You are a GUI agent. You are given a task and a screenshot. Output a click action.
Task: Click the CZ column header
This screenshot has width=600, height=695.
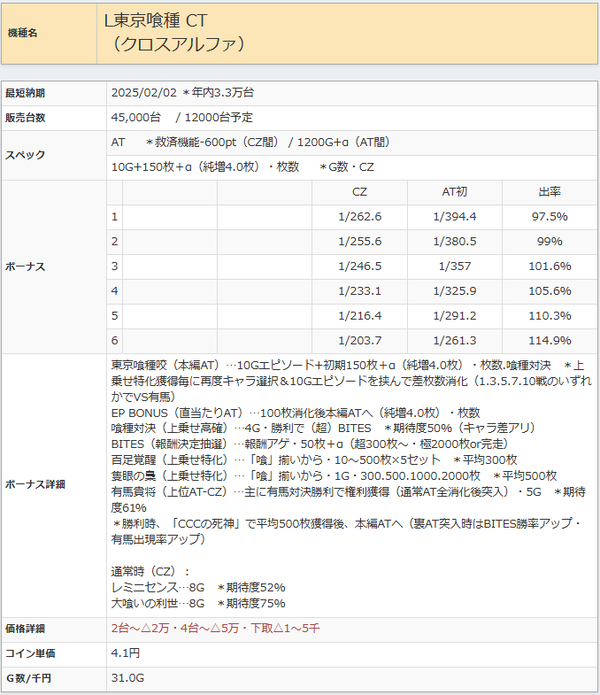(359, 192)
